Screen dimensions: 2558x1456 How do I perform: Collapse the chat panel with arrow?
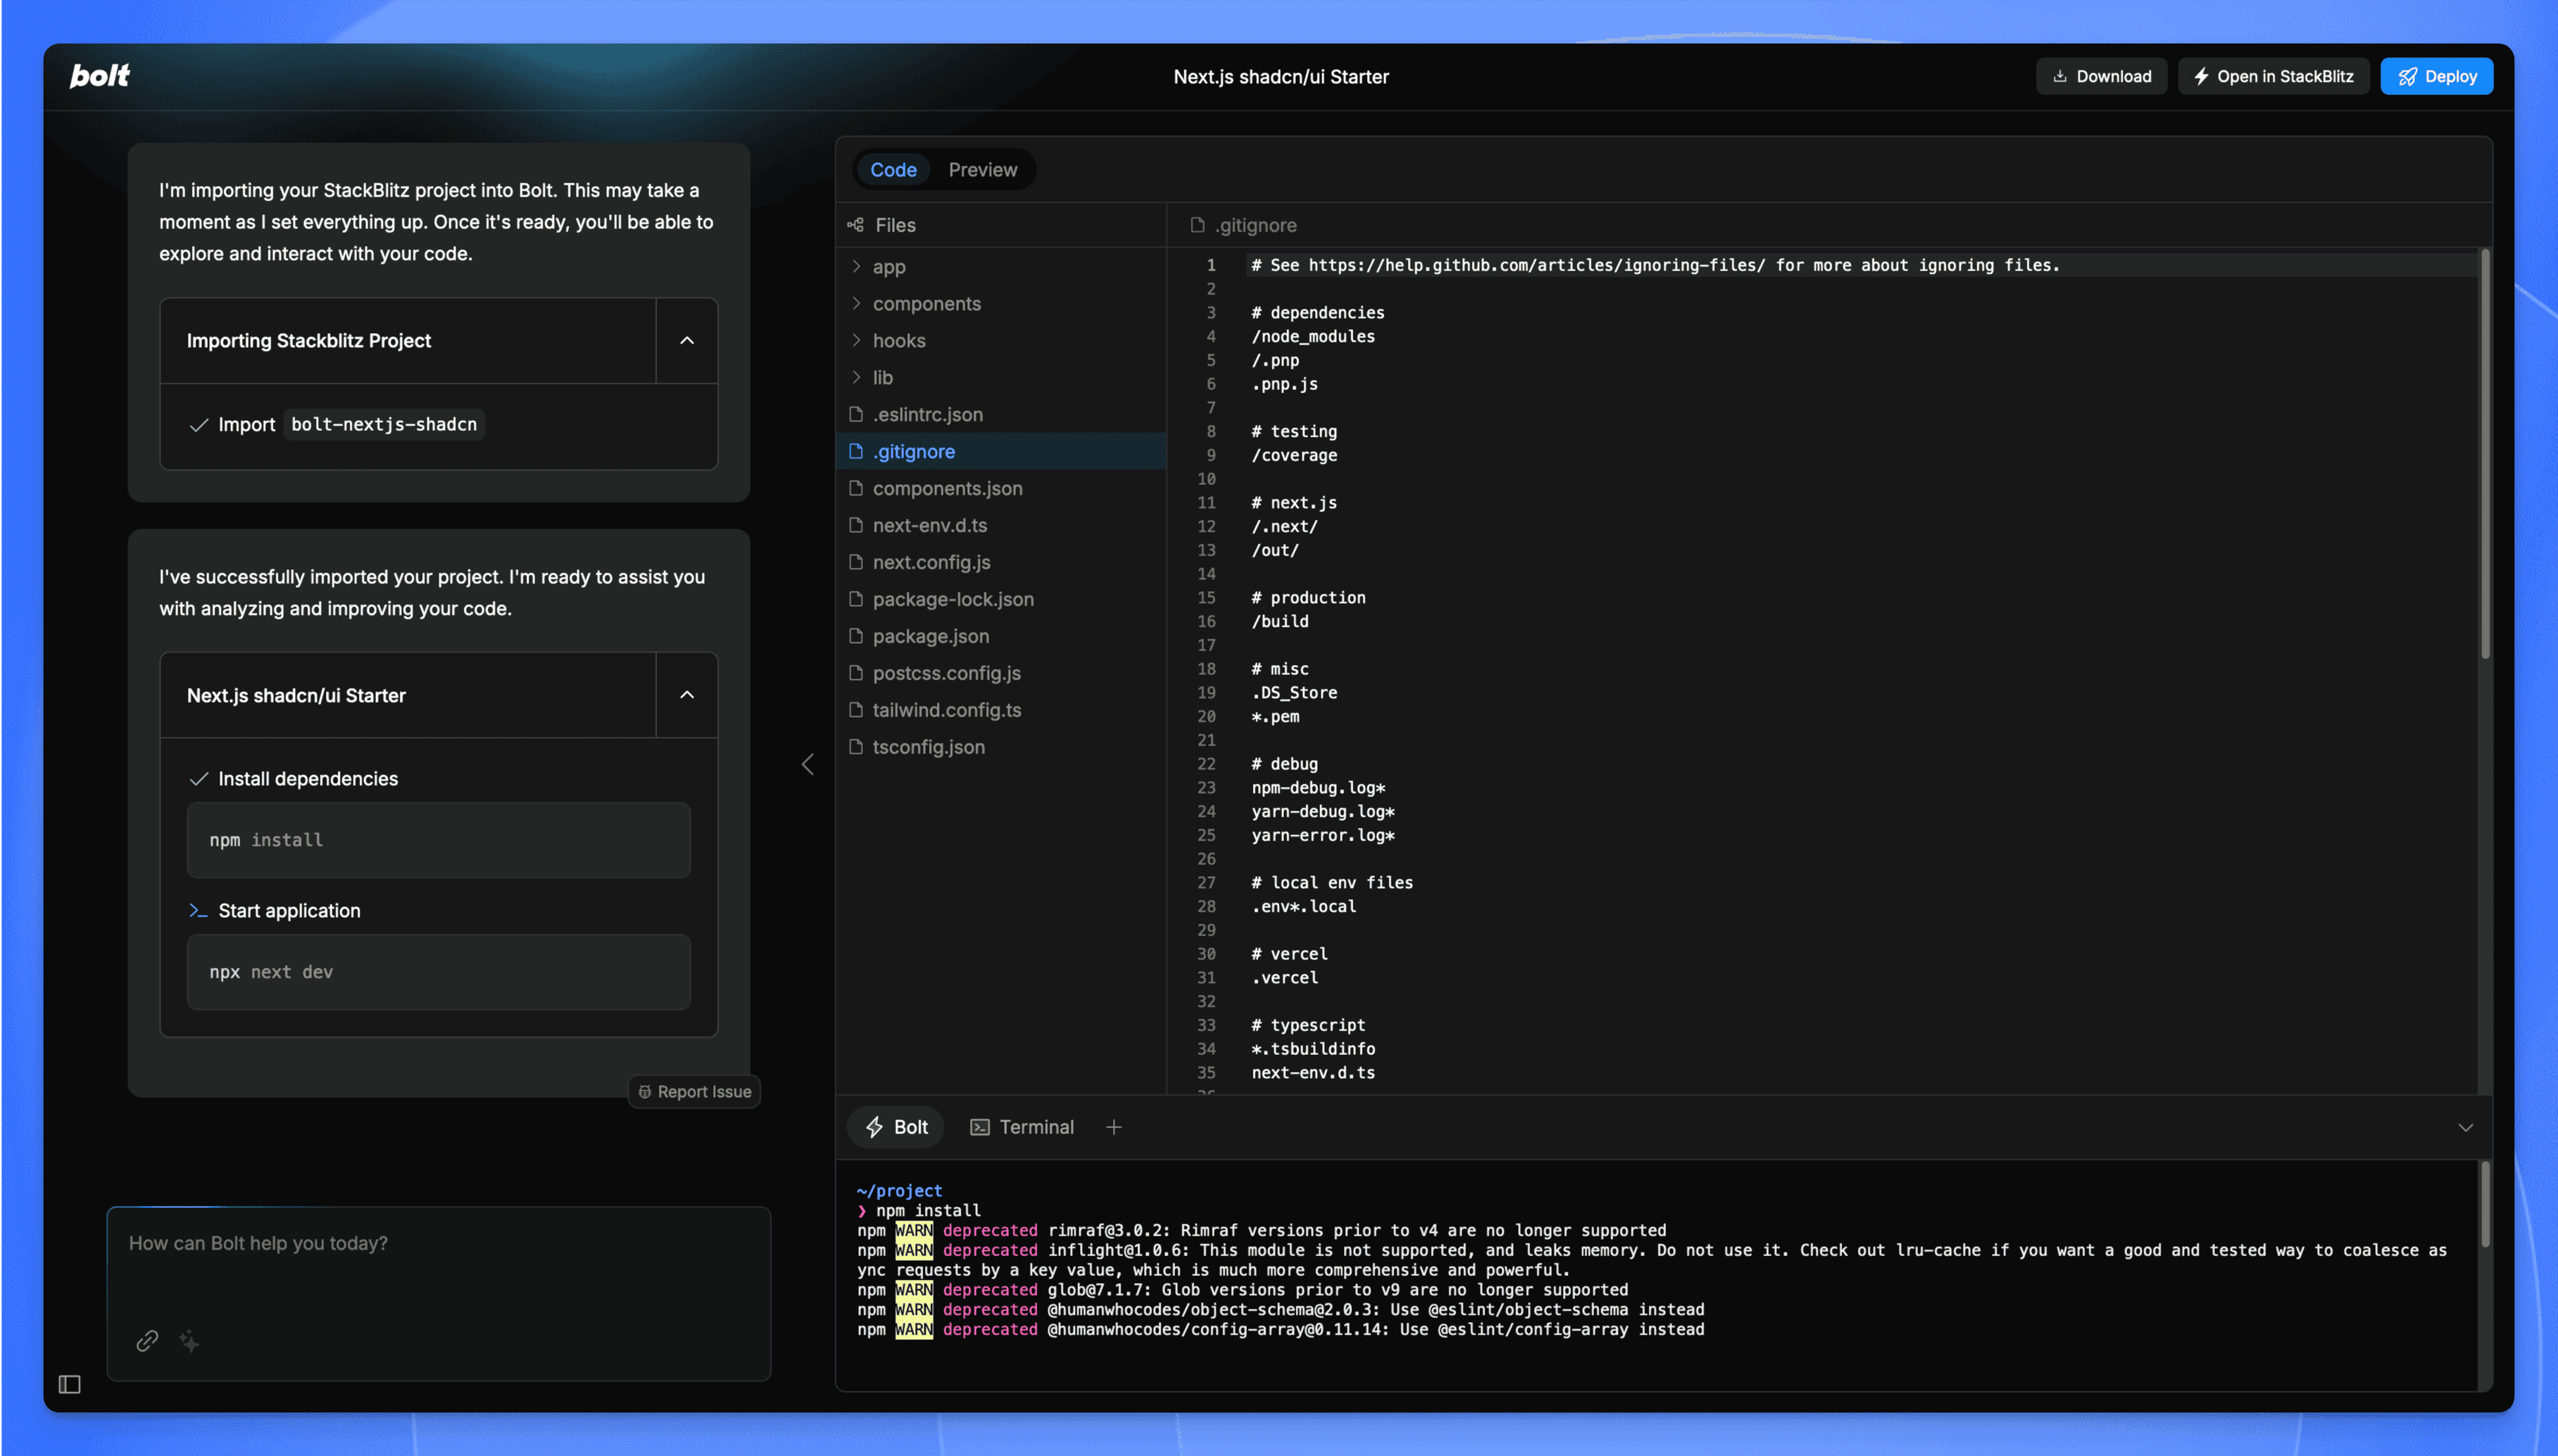tap(808, 765)
